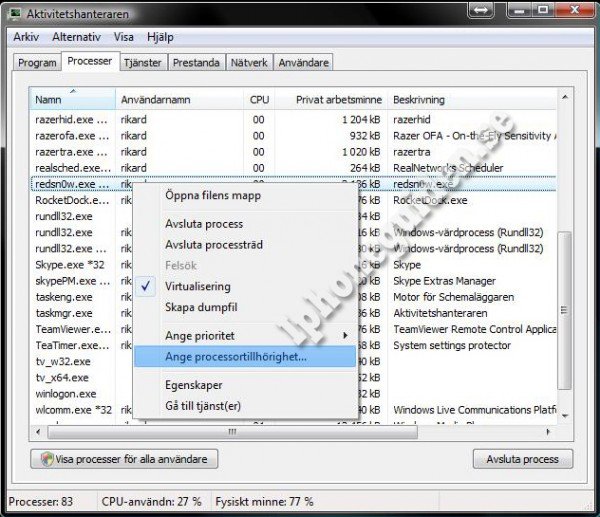Click the Skype Extras Manager description
The image size is (600, 517).
(444, 281)
